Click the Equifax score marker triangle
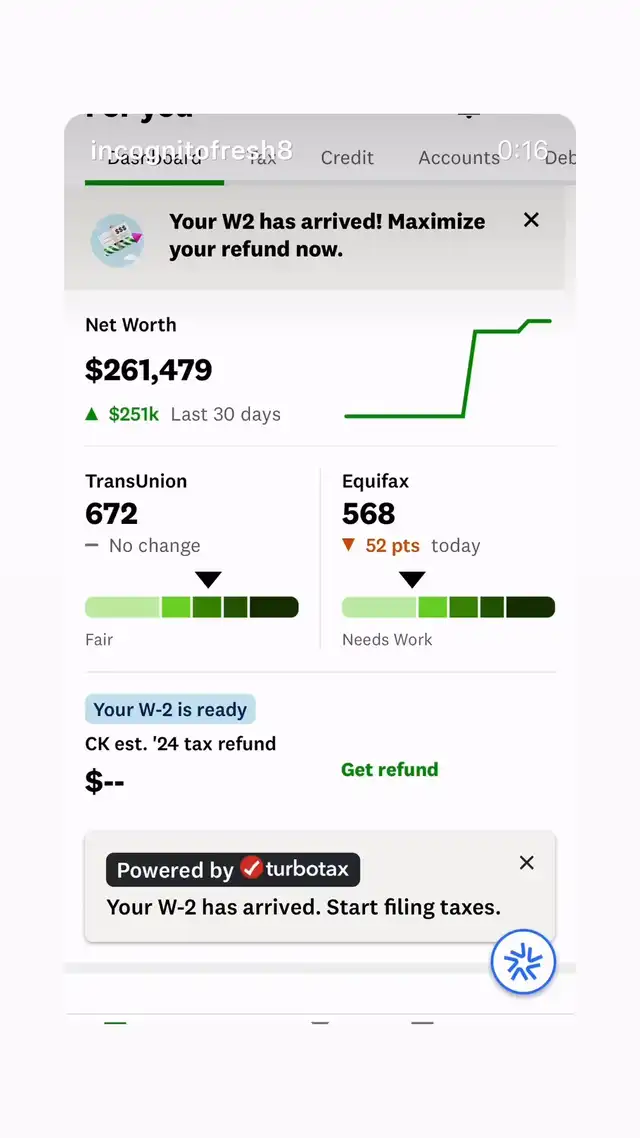 pyautogui.click(x=412, y=580)
